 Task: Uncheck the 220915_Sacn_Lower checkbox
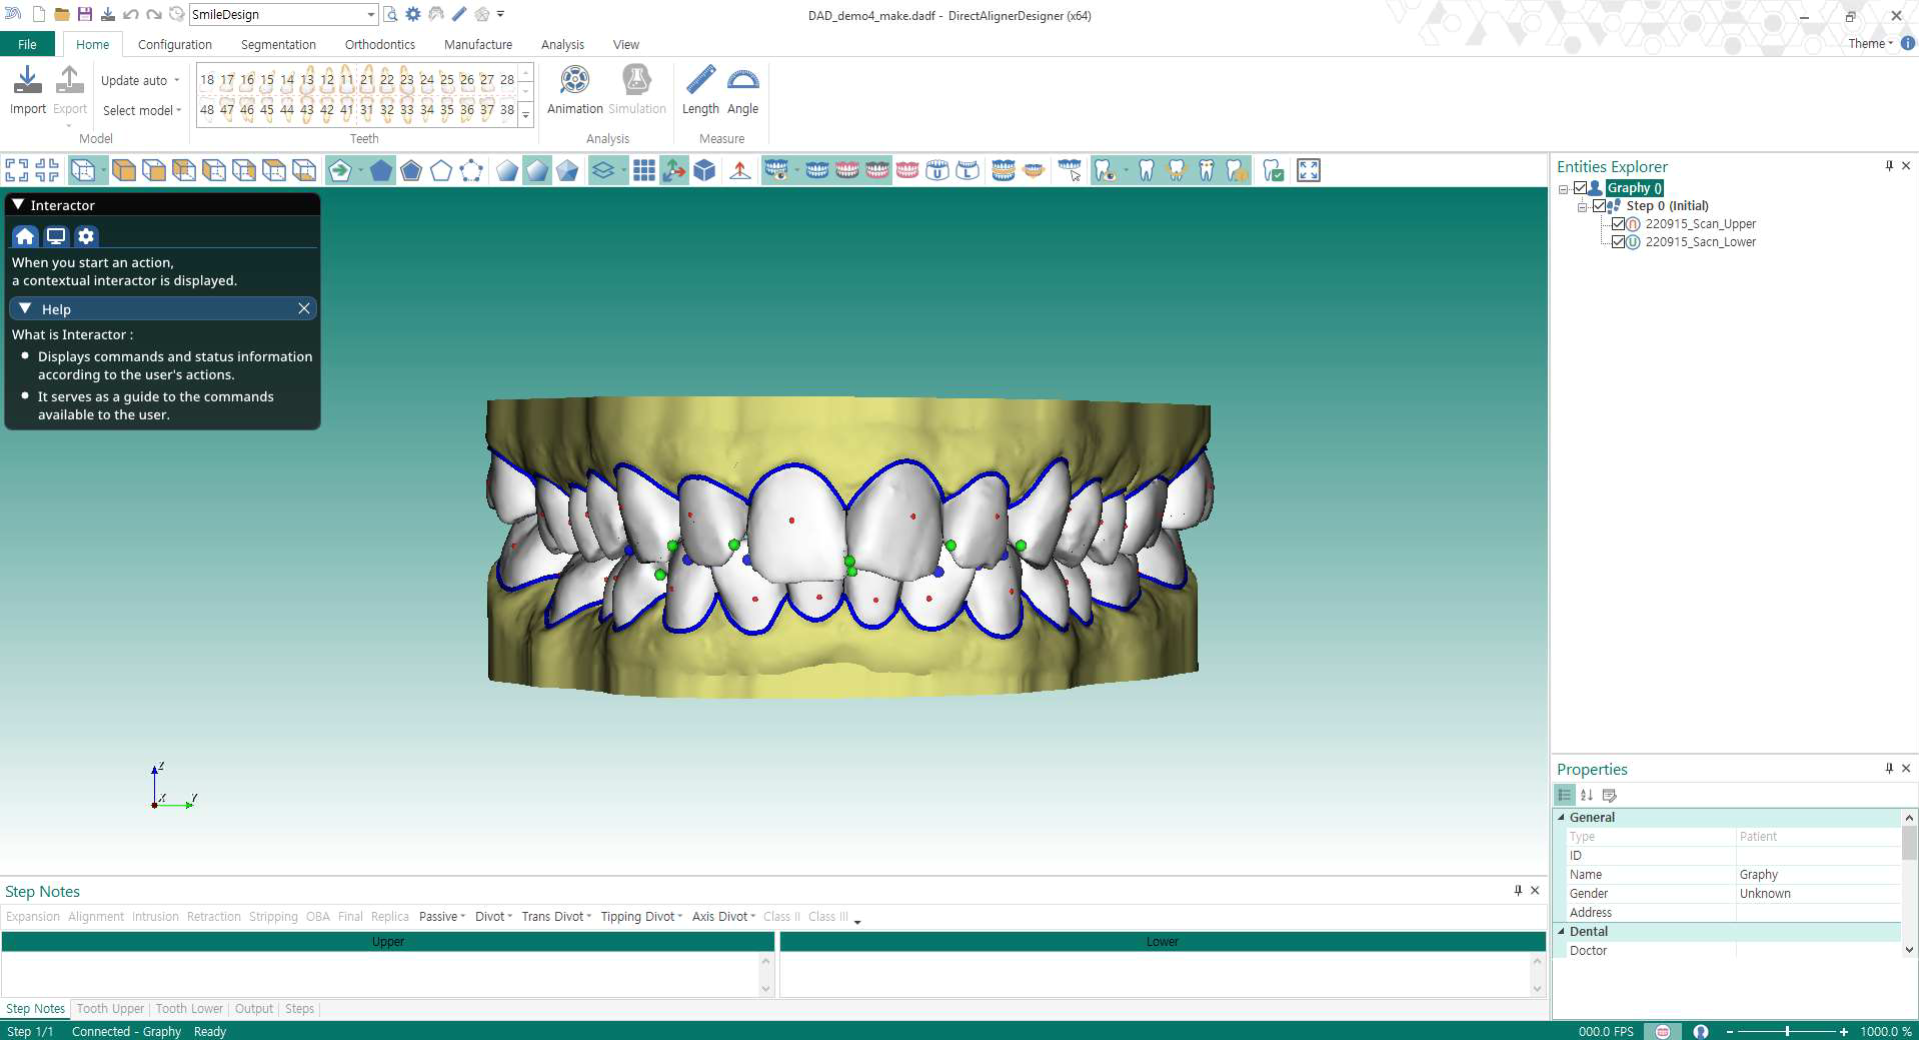(1618, 242)
